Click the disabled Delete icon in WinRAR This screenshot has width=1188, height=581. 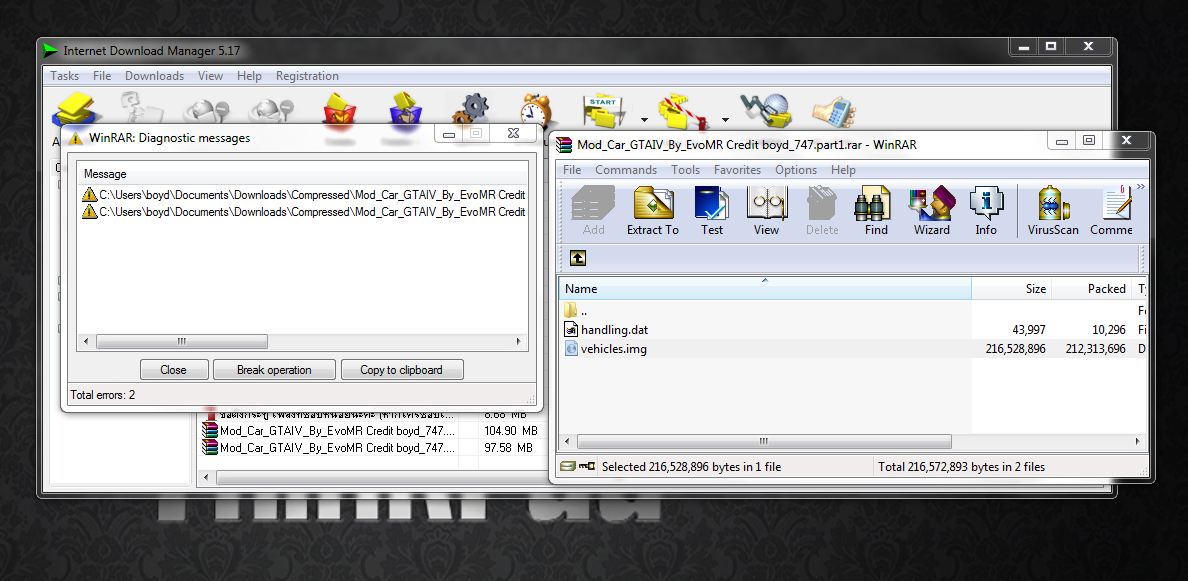822,211
